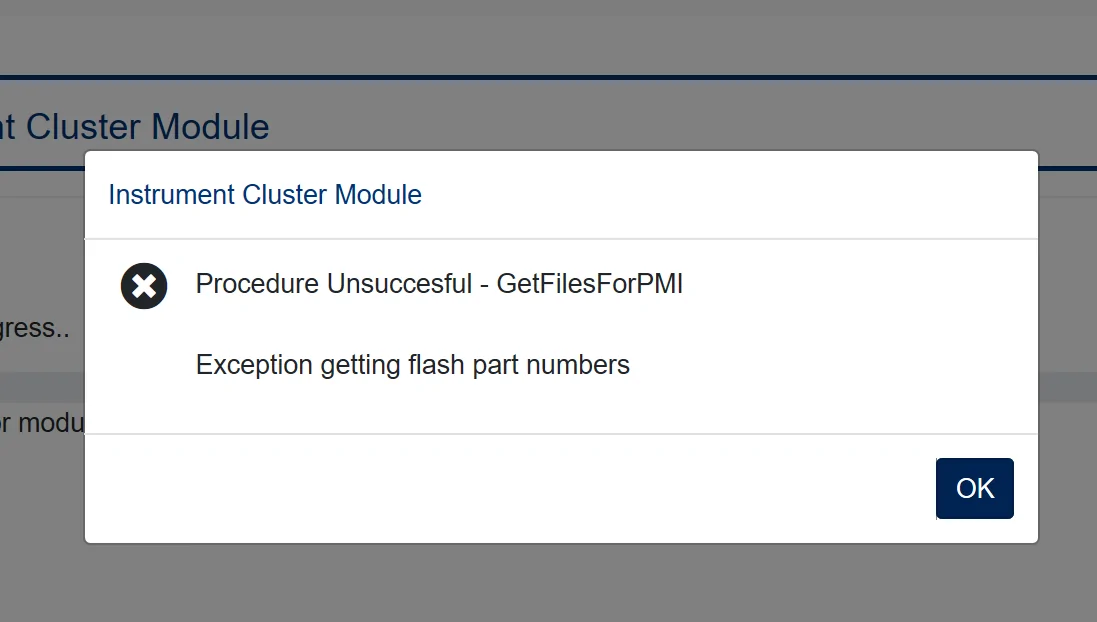Click the partially hidden progress text at left
The width and height of the screenshot is (1097, 622).
point(34,328)
